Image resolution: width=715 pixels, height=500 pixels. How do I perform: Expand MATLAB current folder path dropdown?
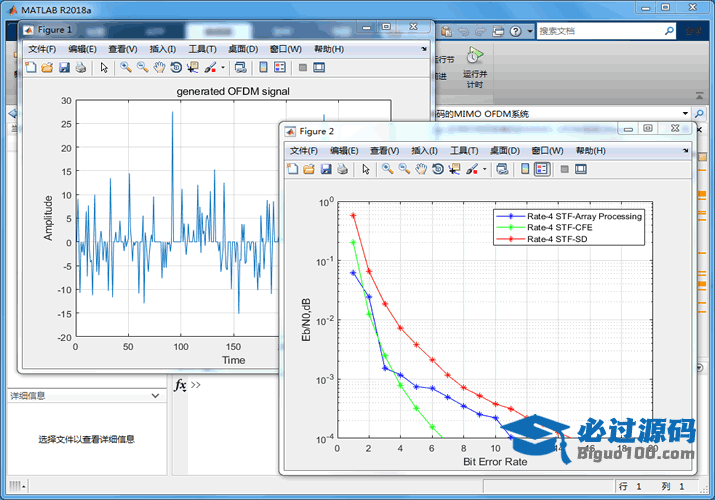click(685, 113)
